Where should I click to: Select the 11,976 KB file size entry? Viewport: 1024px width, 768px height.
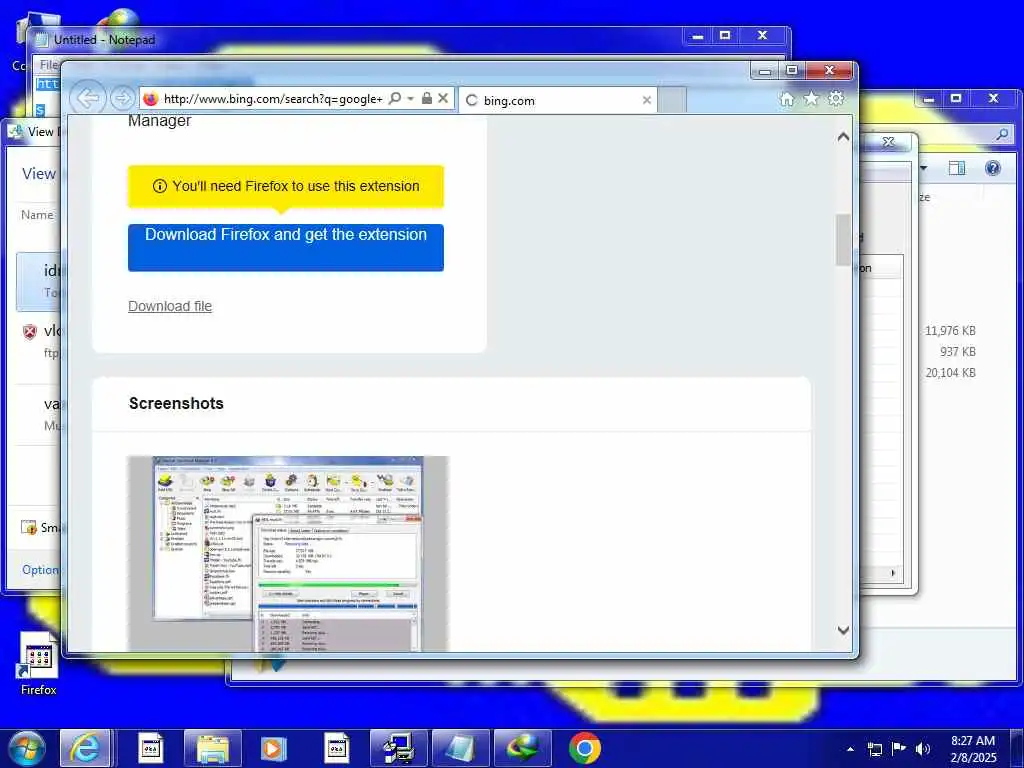coord(950,331)
